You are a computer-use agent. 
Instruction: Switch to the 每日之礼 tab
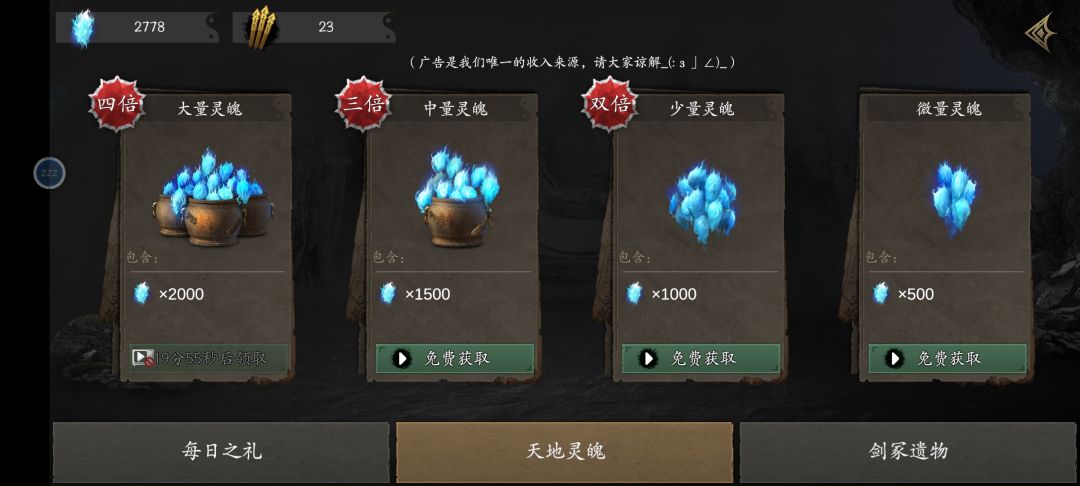pyautogui.click(x=221, y=452)
